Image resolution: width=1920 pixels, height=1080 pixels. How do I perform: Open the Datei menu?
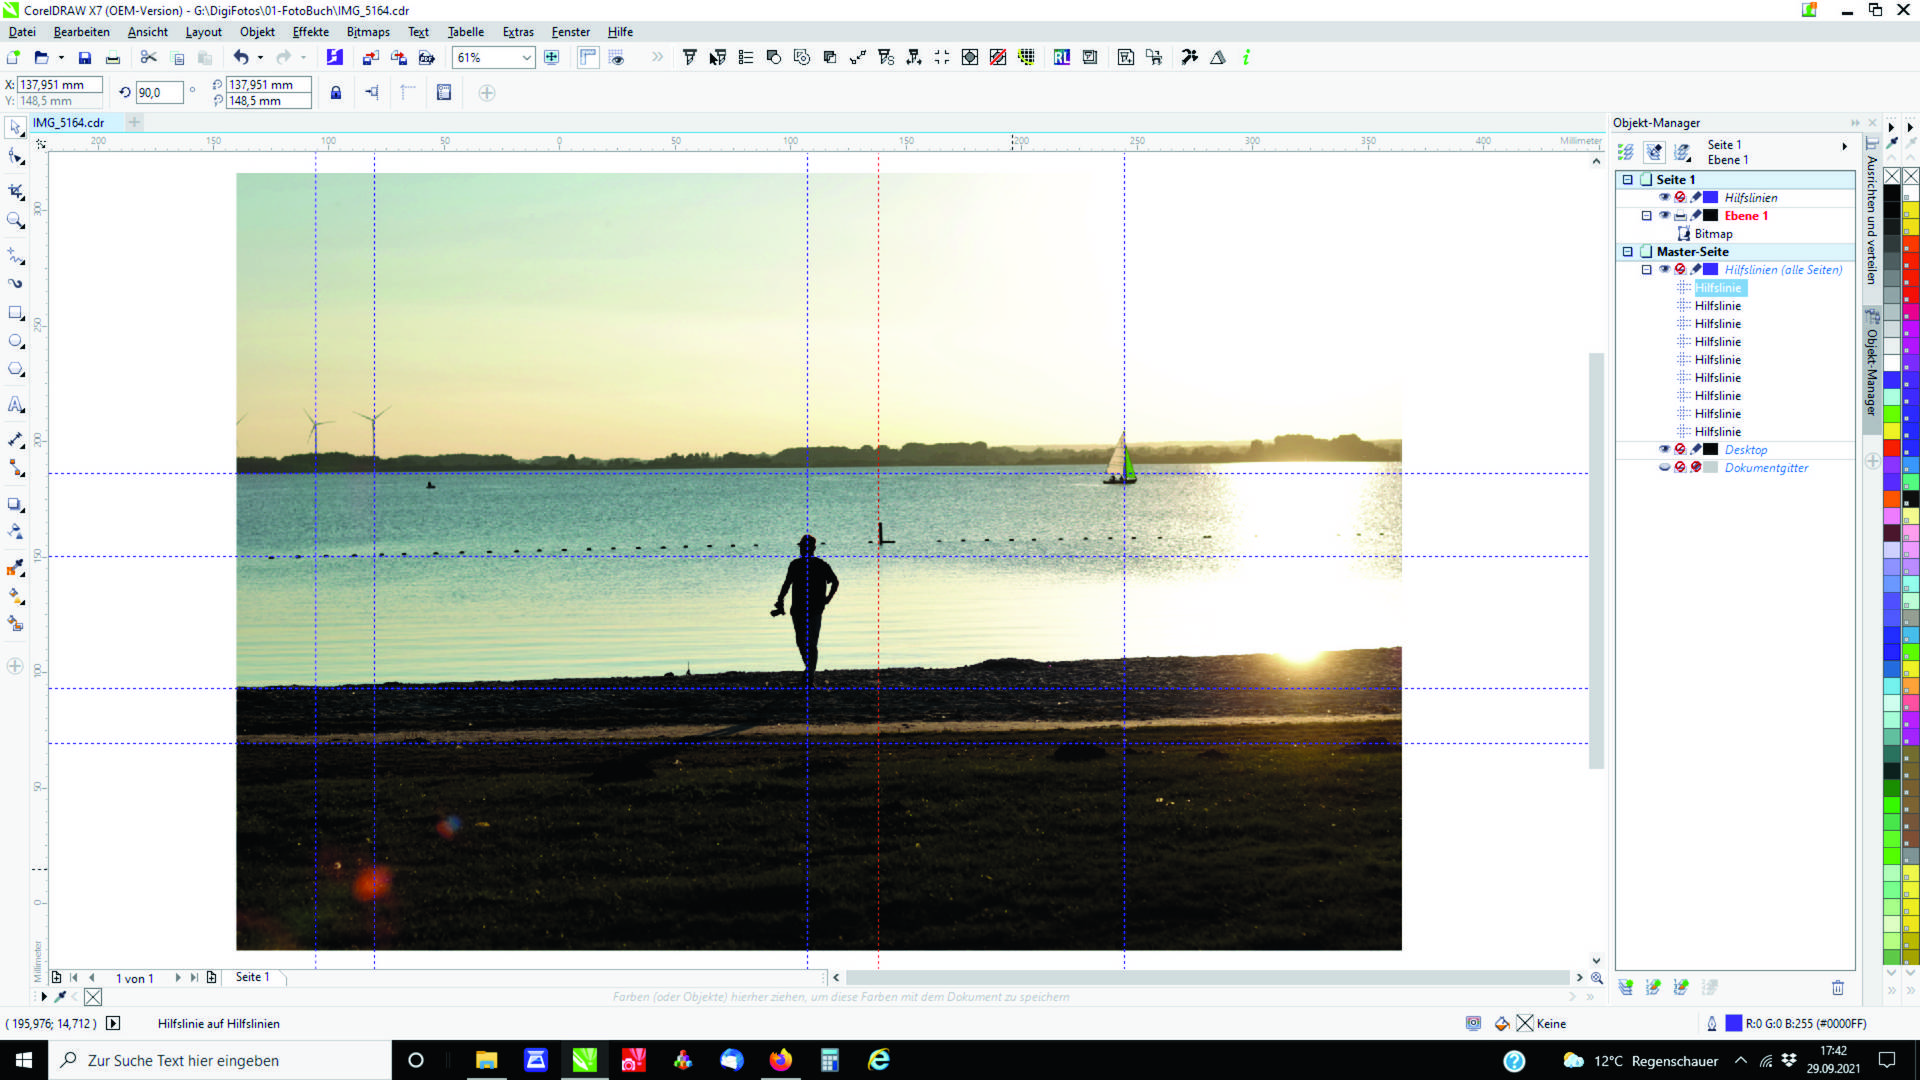point(22,32)
